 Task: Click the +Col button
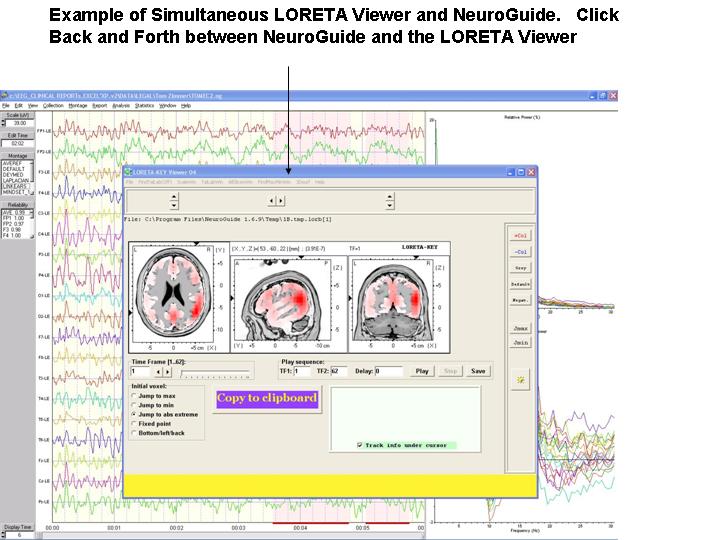520,236
